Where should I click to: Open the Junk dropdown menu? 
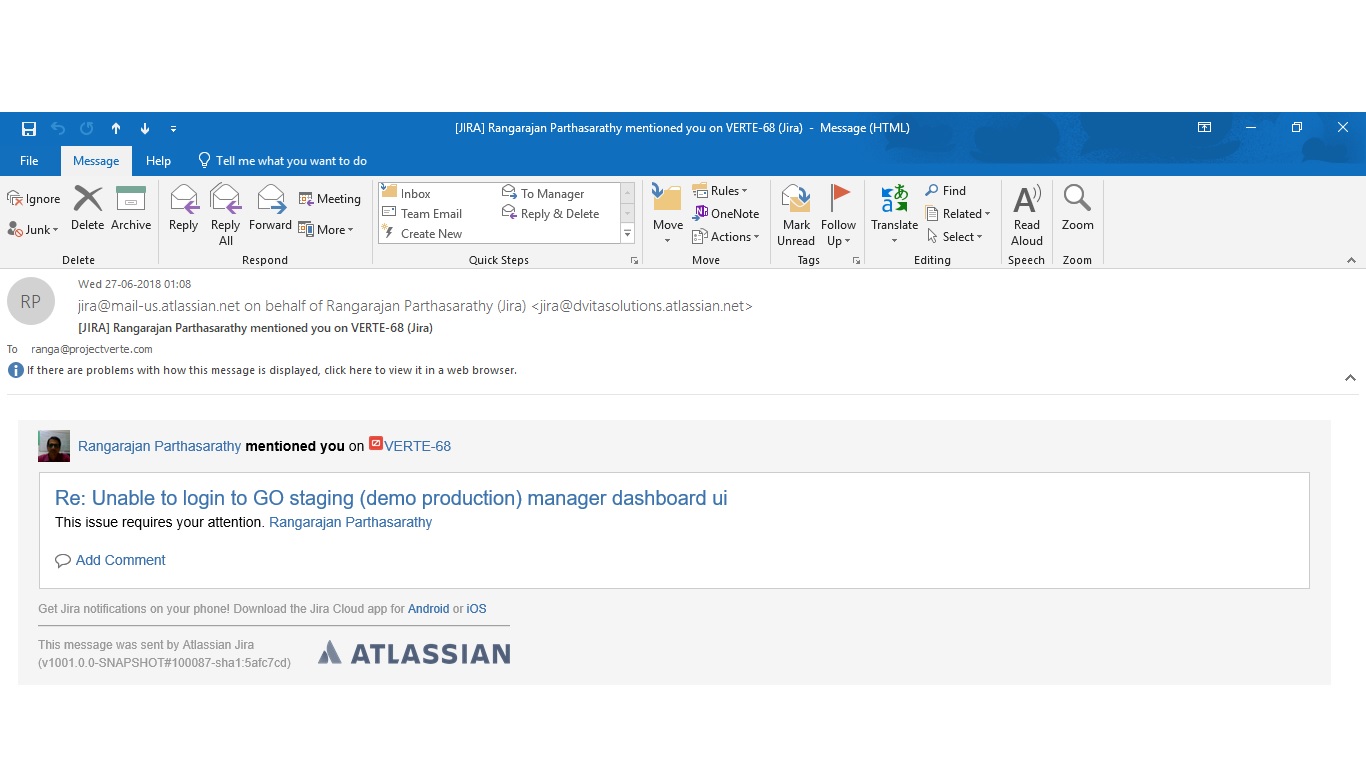(x=33, y=230)
